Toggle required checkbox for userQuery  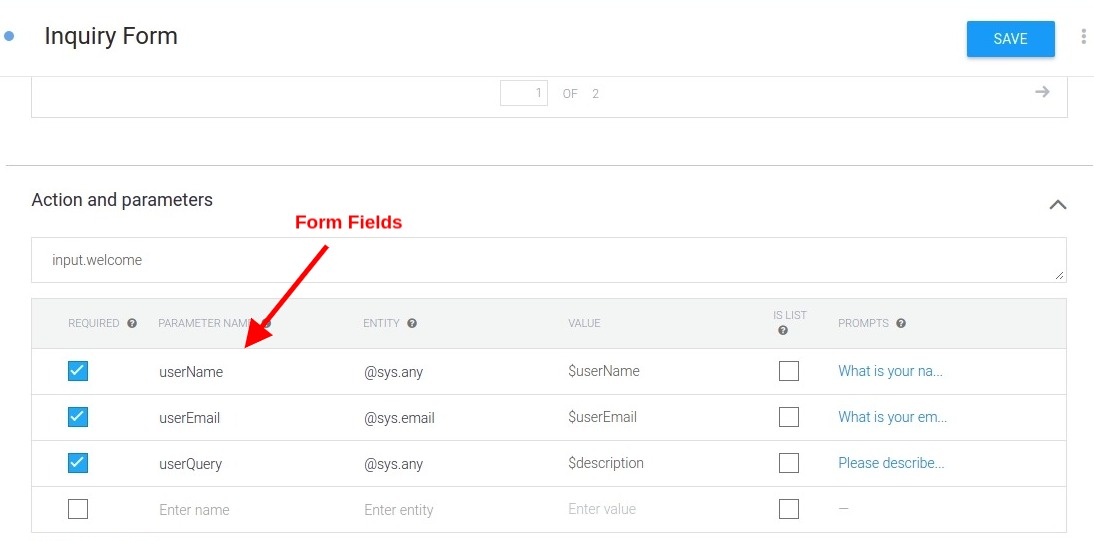click(x=78, y=463)
